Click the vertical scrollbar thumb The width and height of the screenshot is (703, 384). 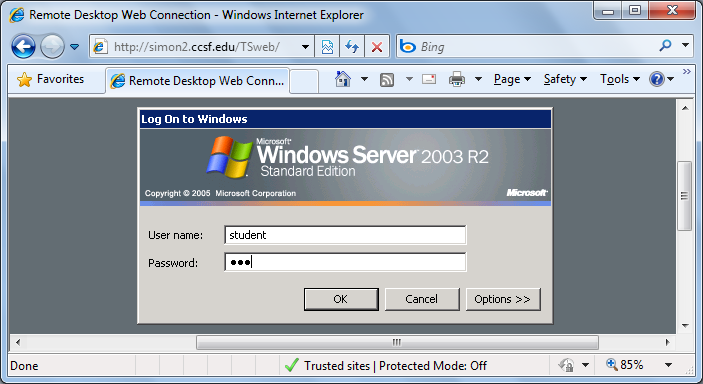pos(684,196)
